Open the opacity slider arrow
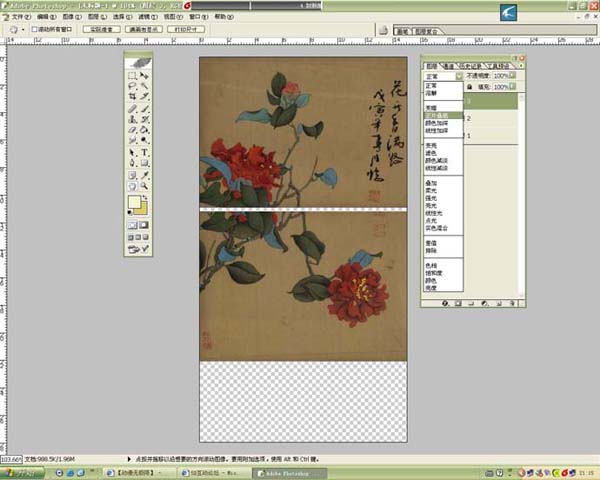600x480 pixels. point(512,75)
